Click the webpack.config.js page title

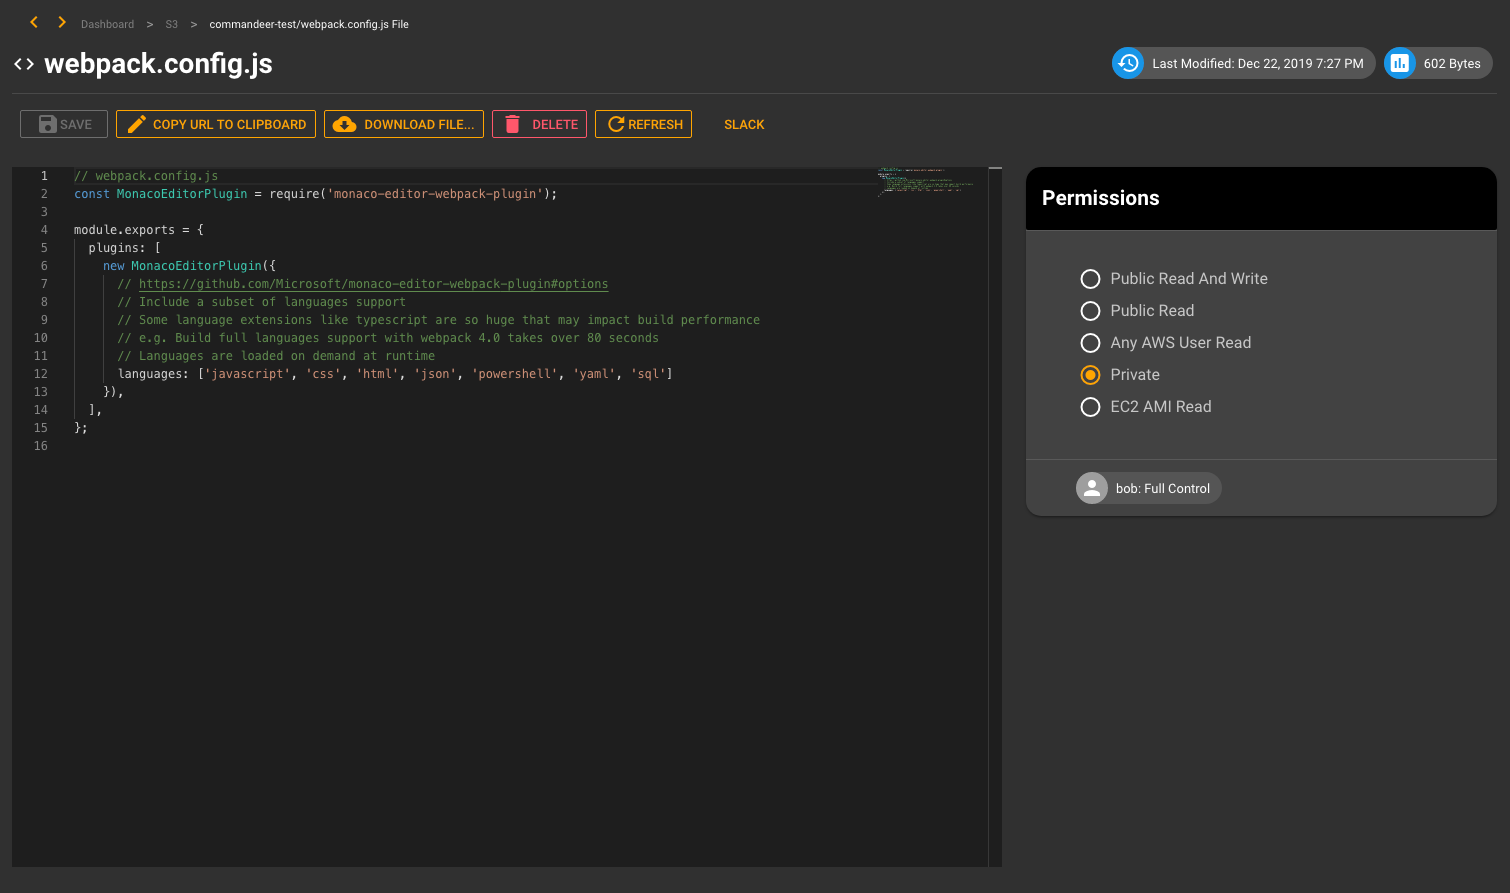click(x=158, y=64)
